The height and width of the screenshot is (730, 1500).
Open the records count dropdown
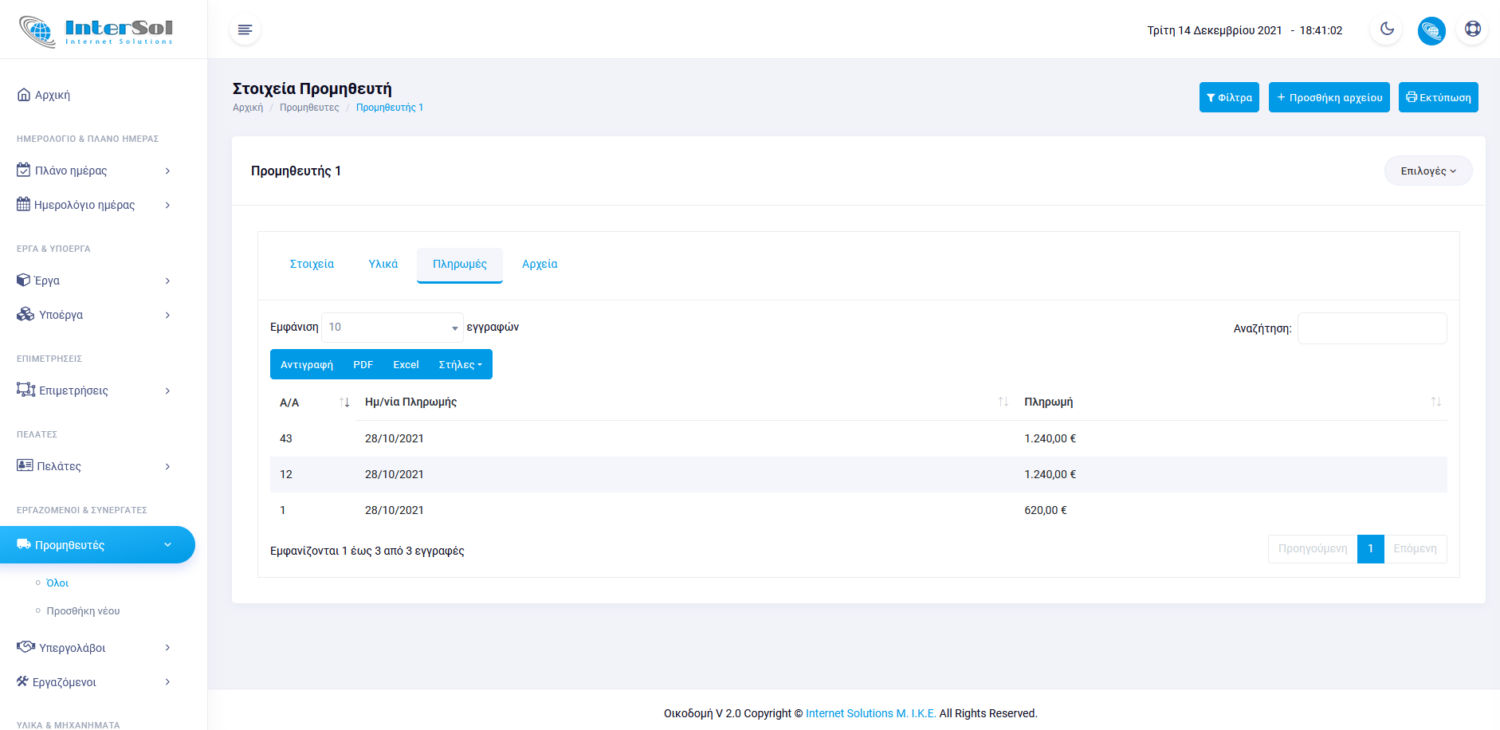(392, 328)
